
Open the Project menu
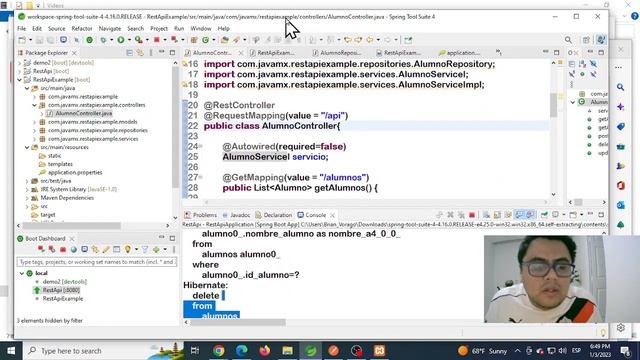(159, 29)
